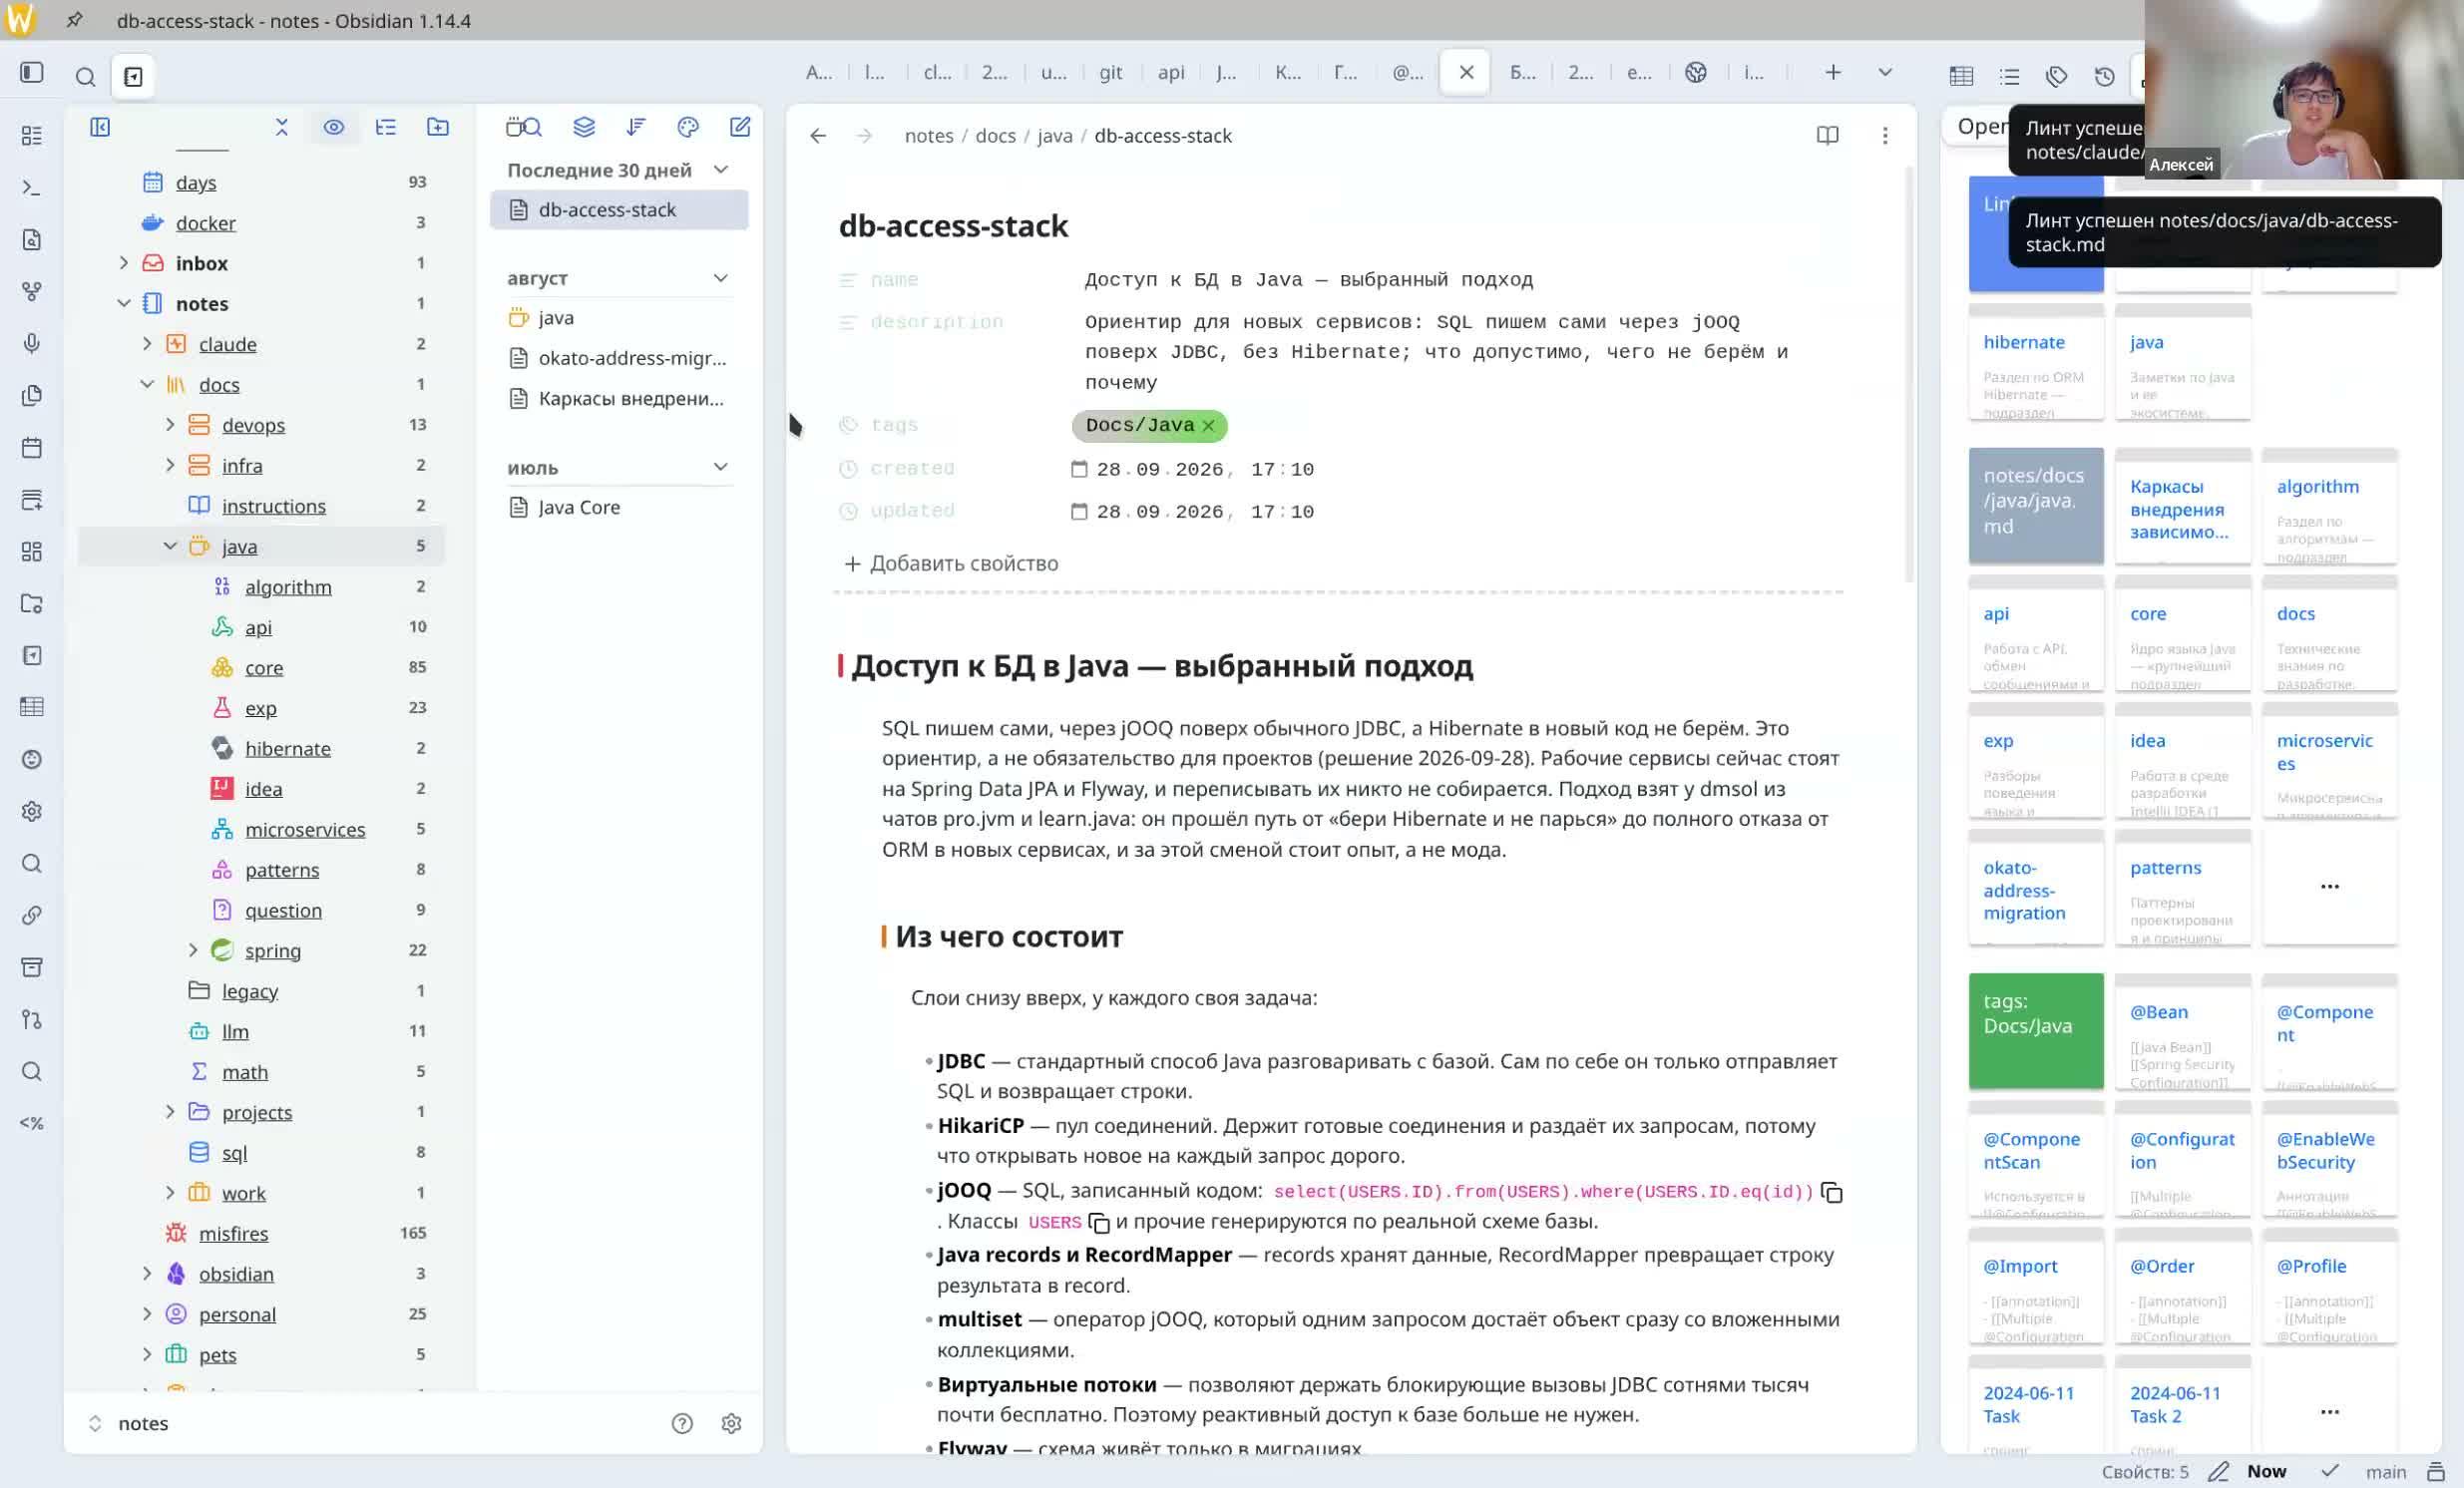Switch vault using notes selector at bottom

pyautogui.click(x=130, y=1423)
